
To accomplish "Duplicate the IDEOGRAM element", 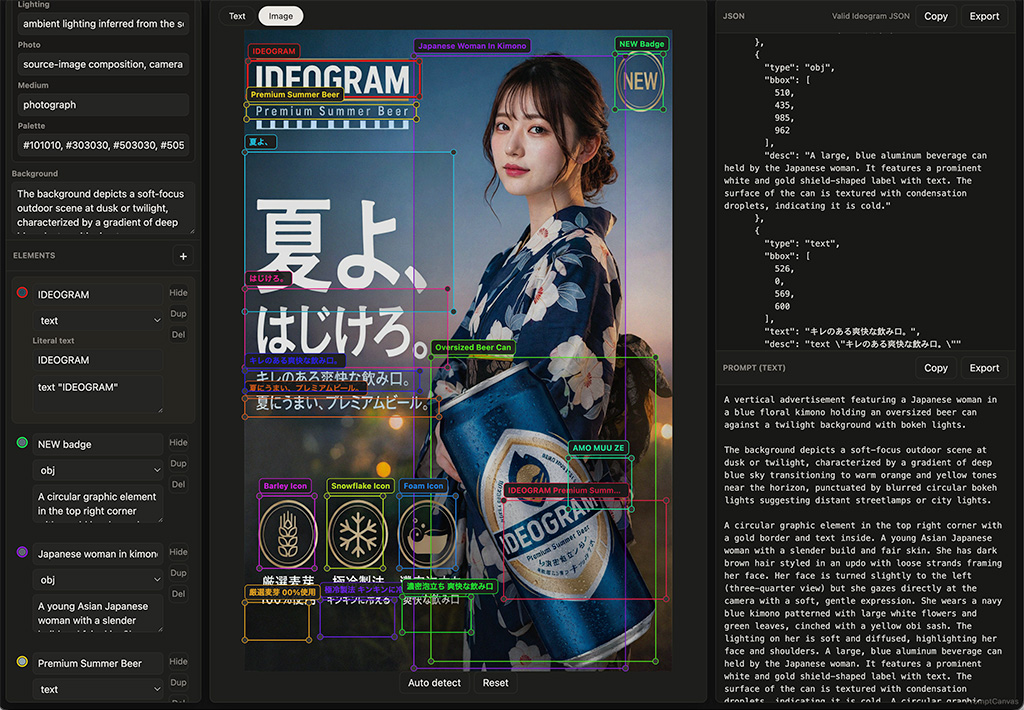I will tap(178, 314).
